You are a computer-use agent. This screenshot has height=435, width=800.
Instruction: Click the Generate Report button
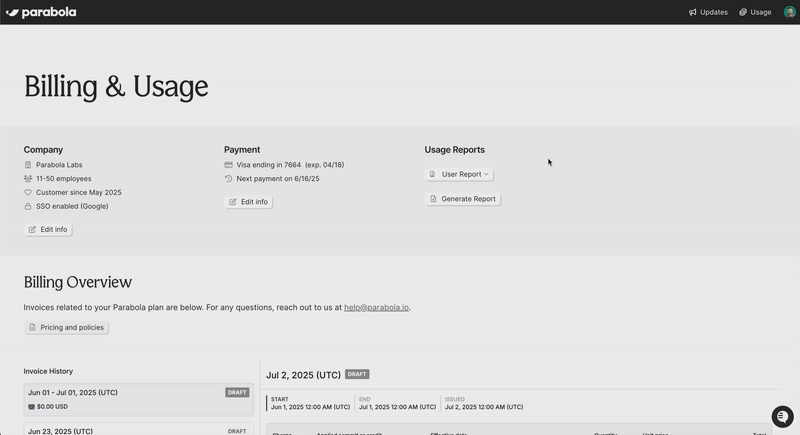[x=463, y=199]
